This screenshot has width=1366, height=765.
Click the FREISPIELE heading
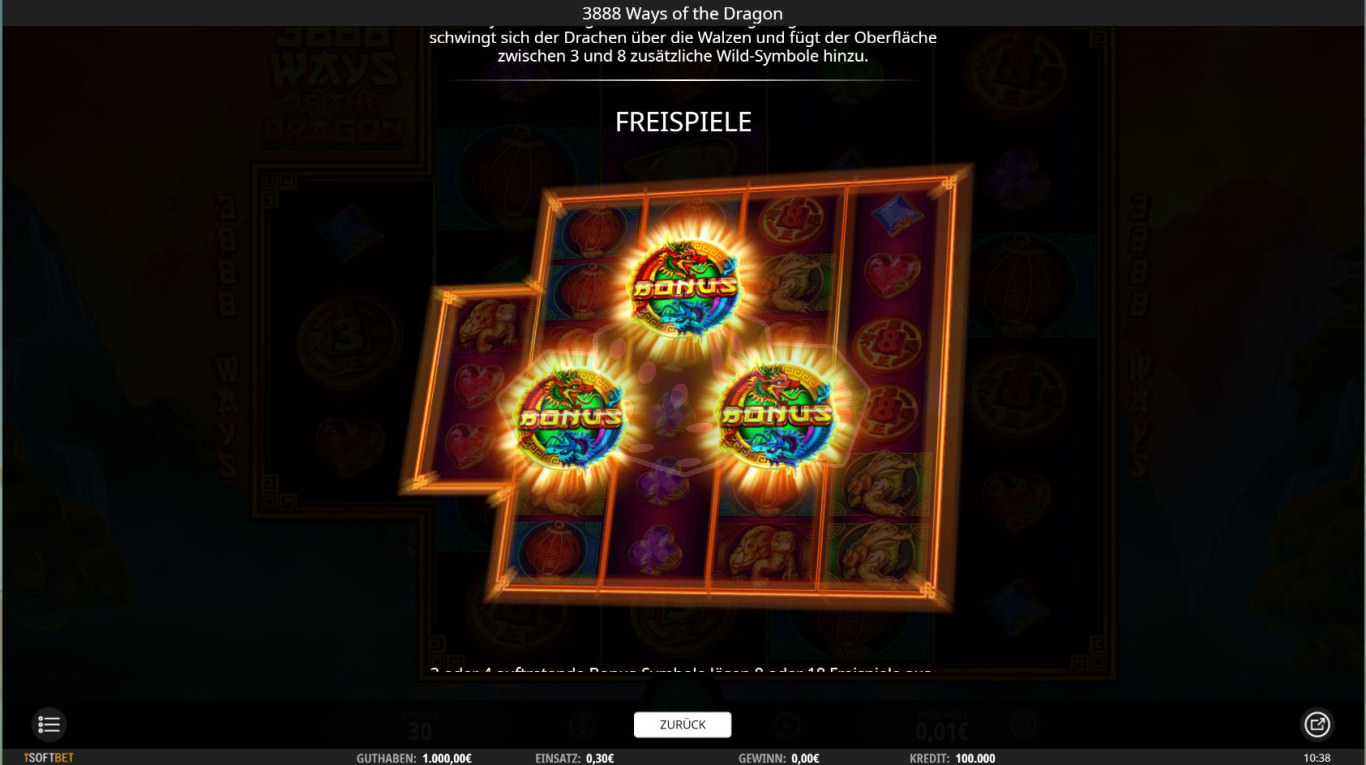point(683,122)
